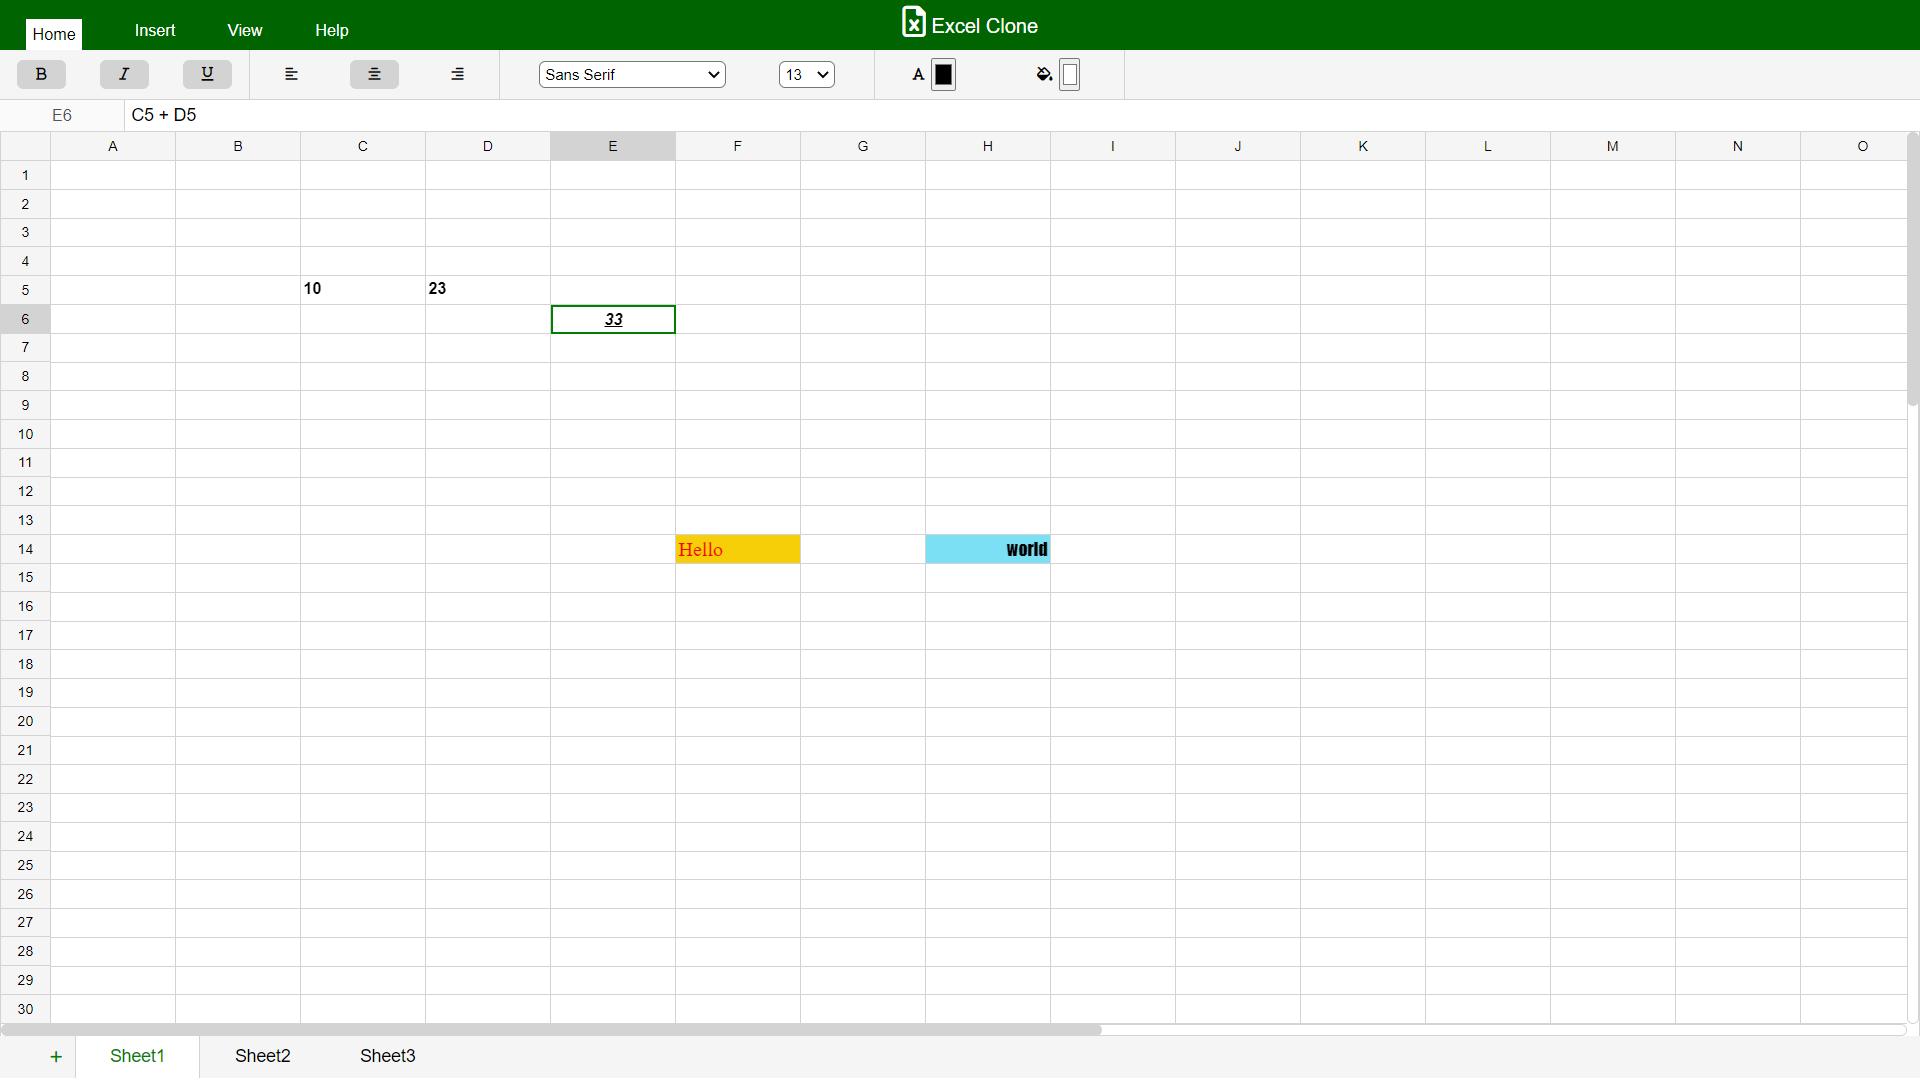
Task: Click the left align icon
Action: click(291, 74)
